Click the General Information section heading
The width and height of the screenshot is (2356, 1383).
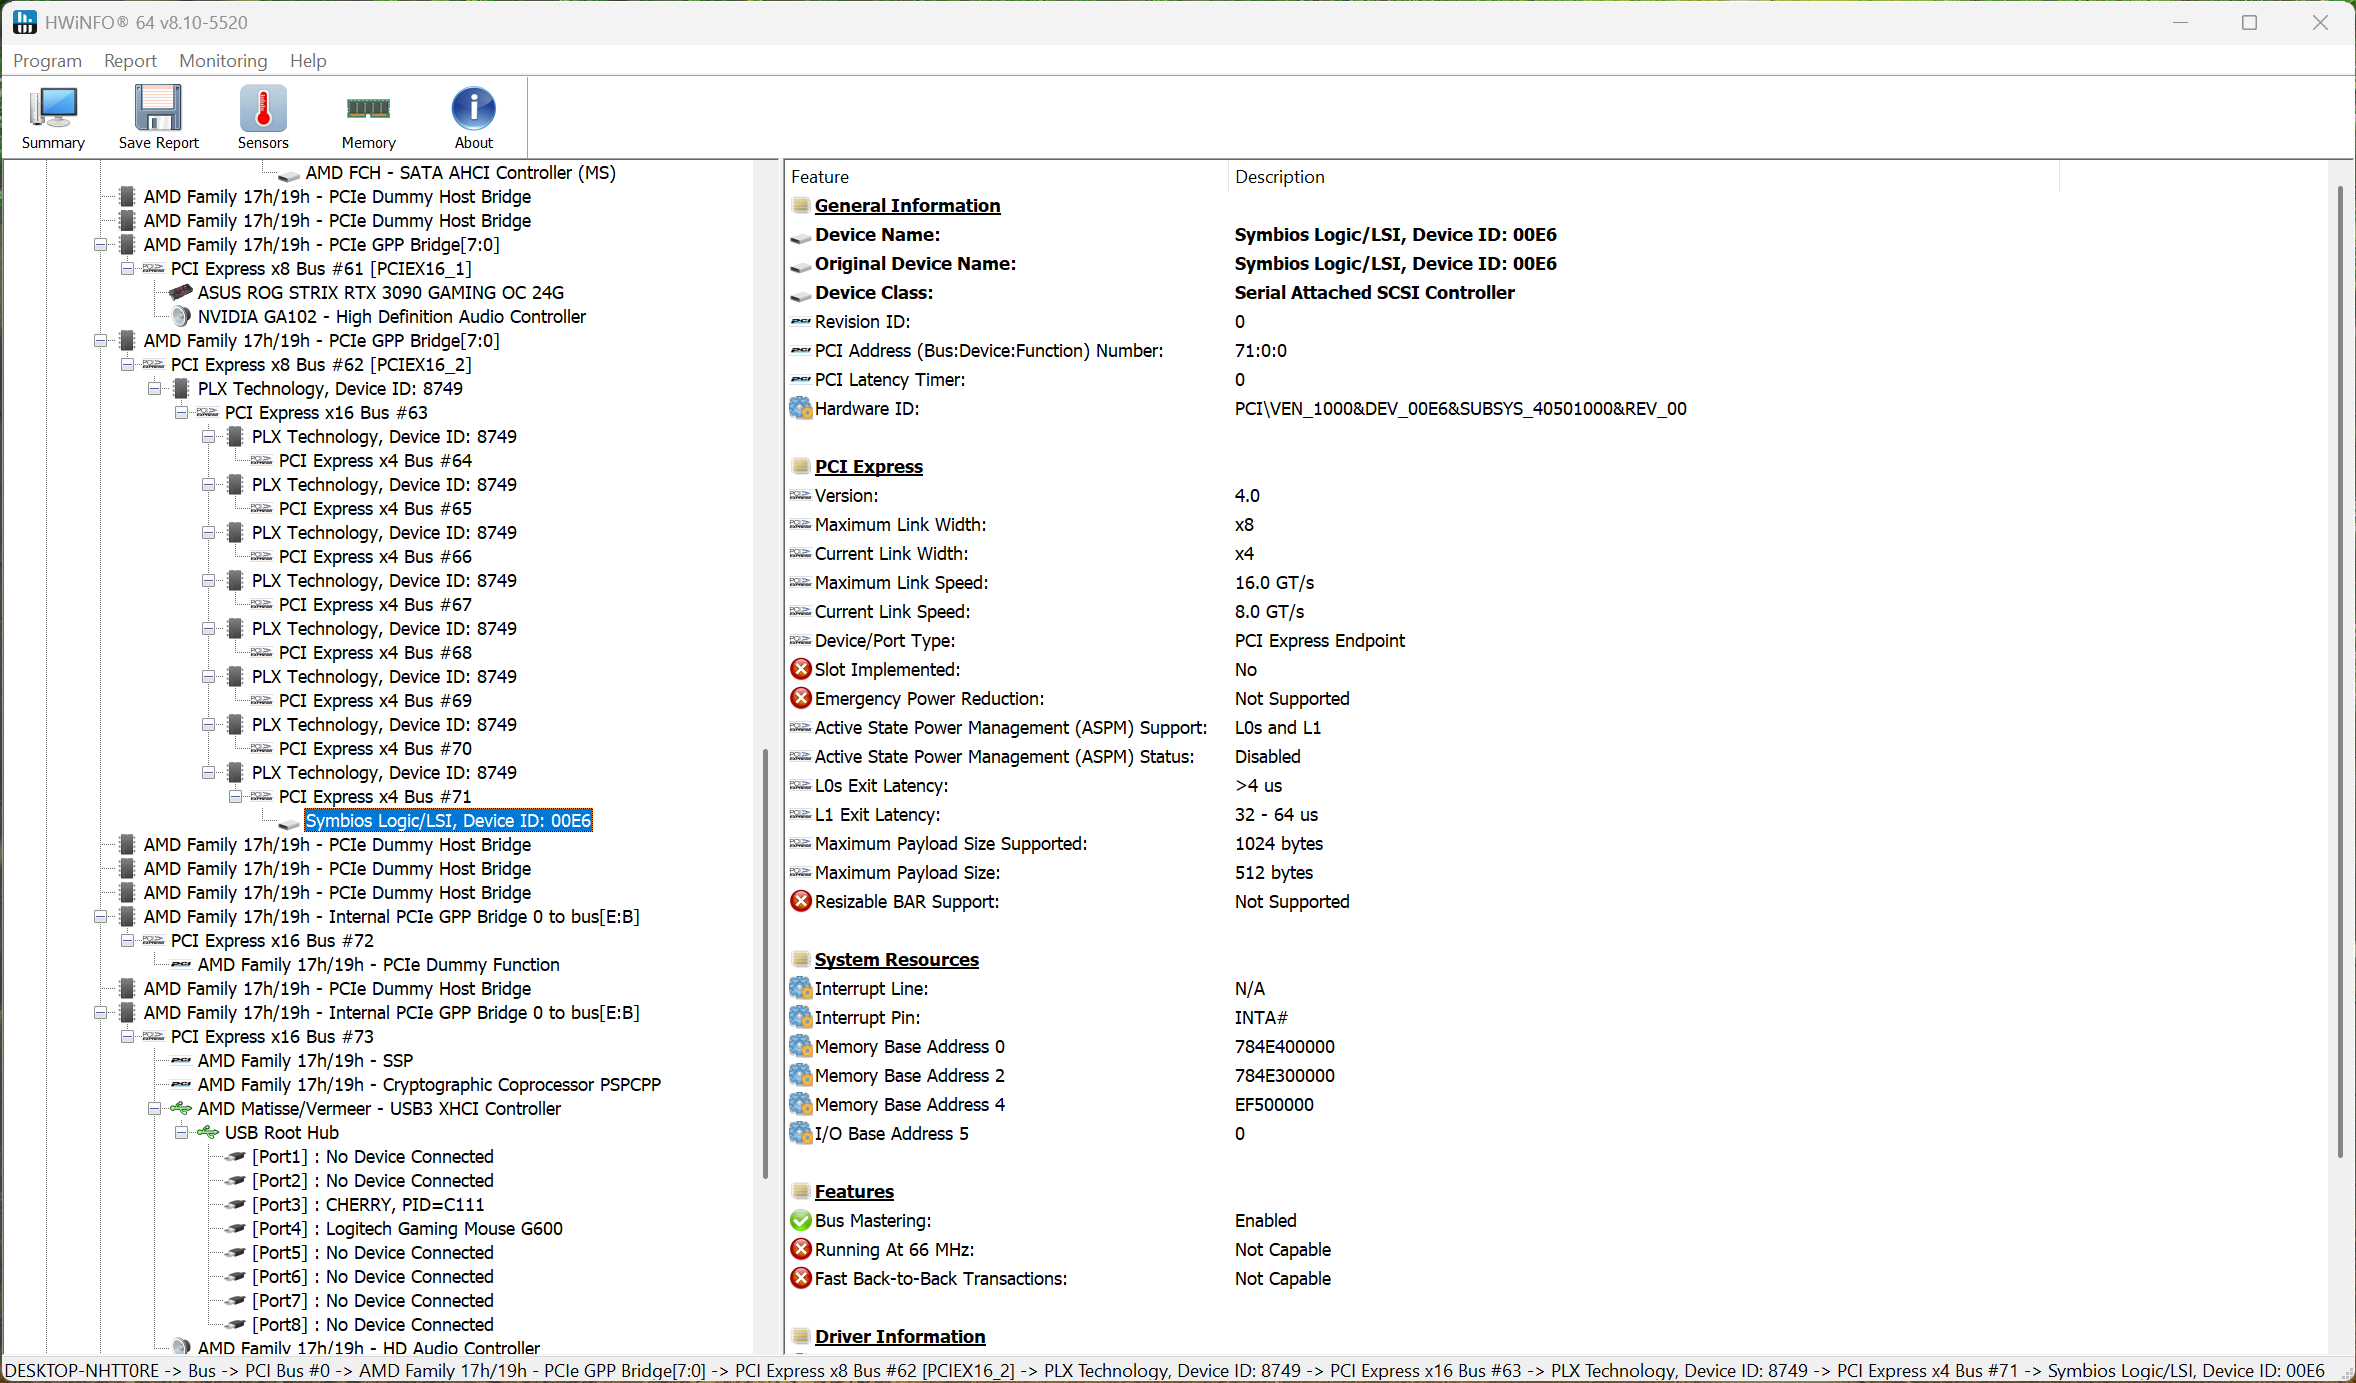click(907, 206)
